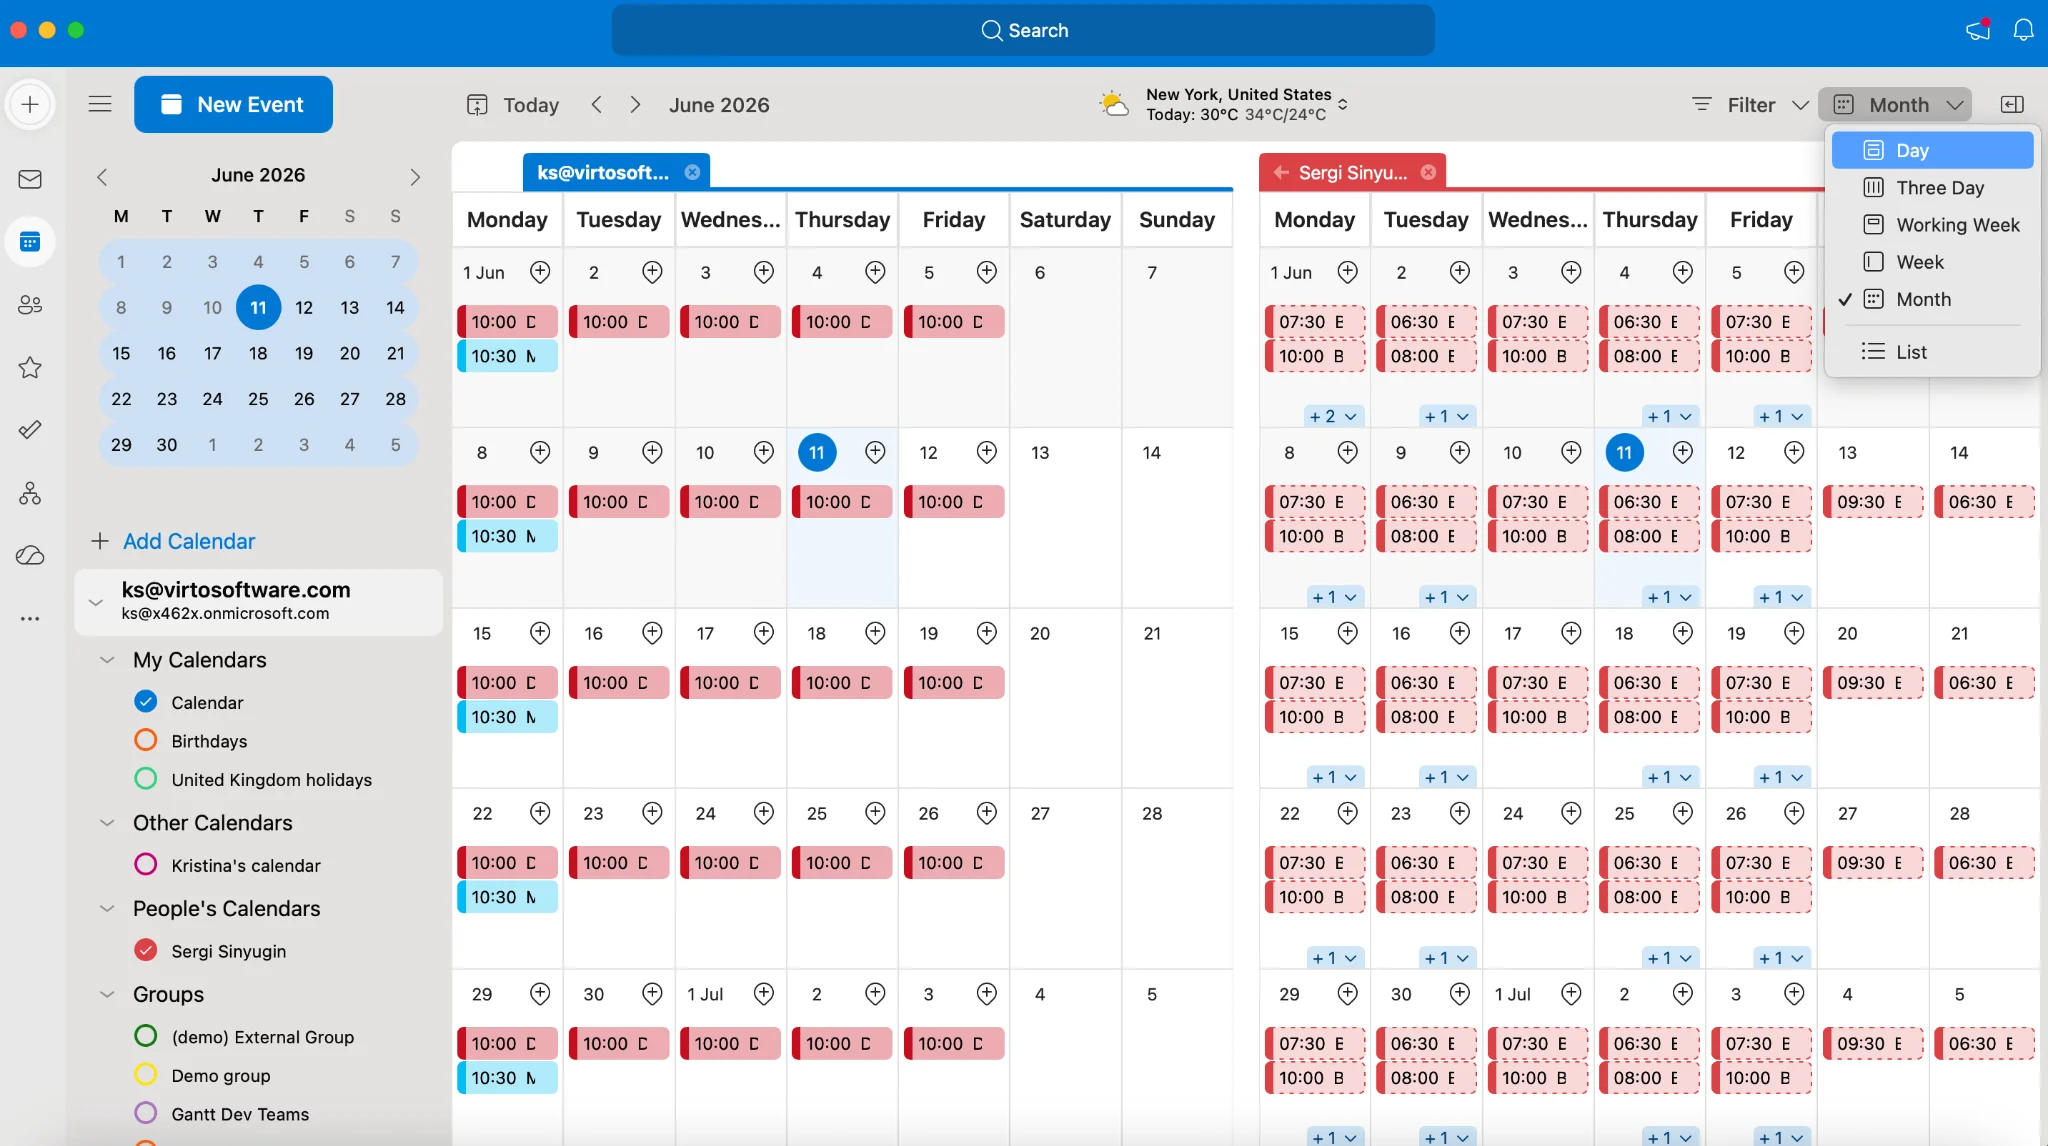Click the round plus button in the left rail
Viewport: 2048px width, 1146px height.
[x=30, y=104]
